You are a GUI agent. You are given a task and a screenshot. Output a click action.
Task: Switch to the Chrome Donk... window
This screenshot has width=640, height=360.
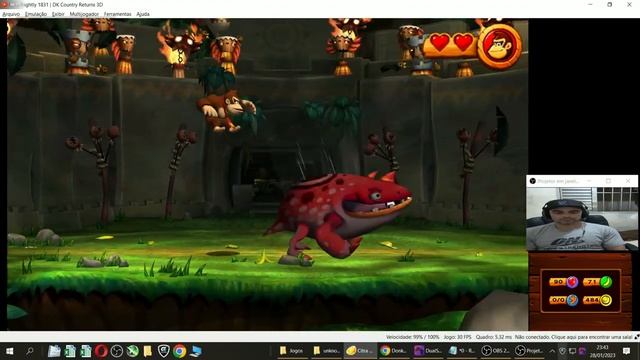pyautogui.click(x=393, y=351)
